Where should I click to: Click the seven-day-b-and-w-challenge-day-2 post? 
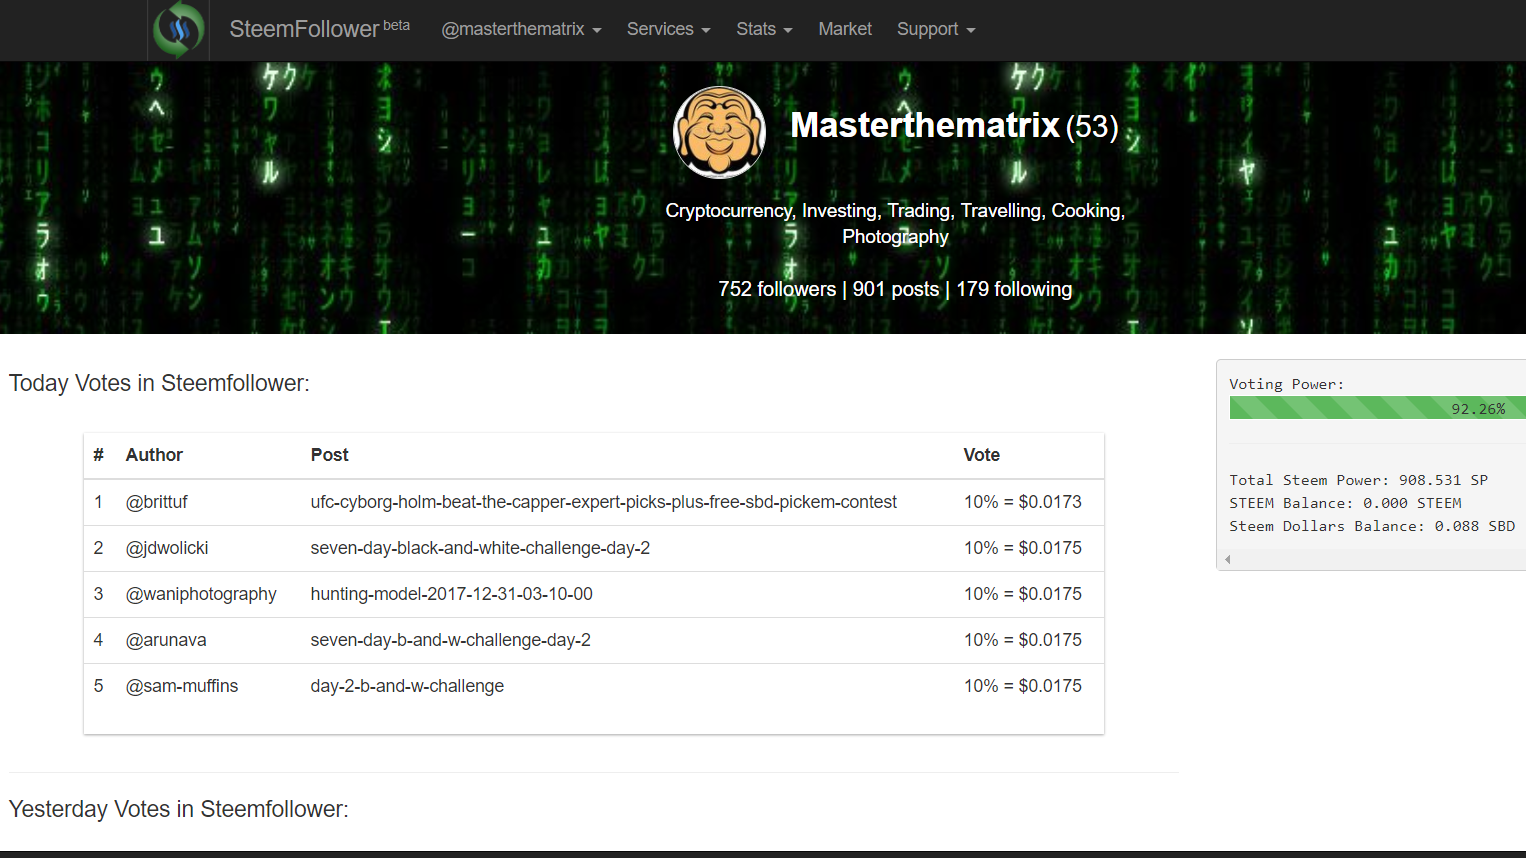(x=450, y=640)
